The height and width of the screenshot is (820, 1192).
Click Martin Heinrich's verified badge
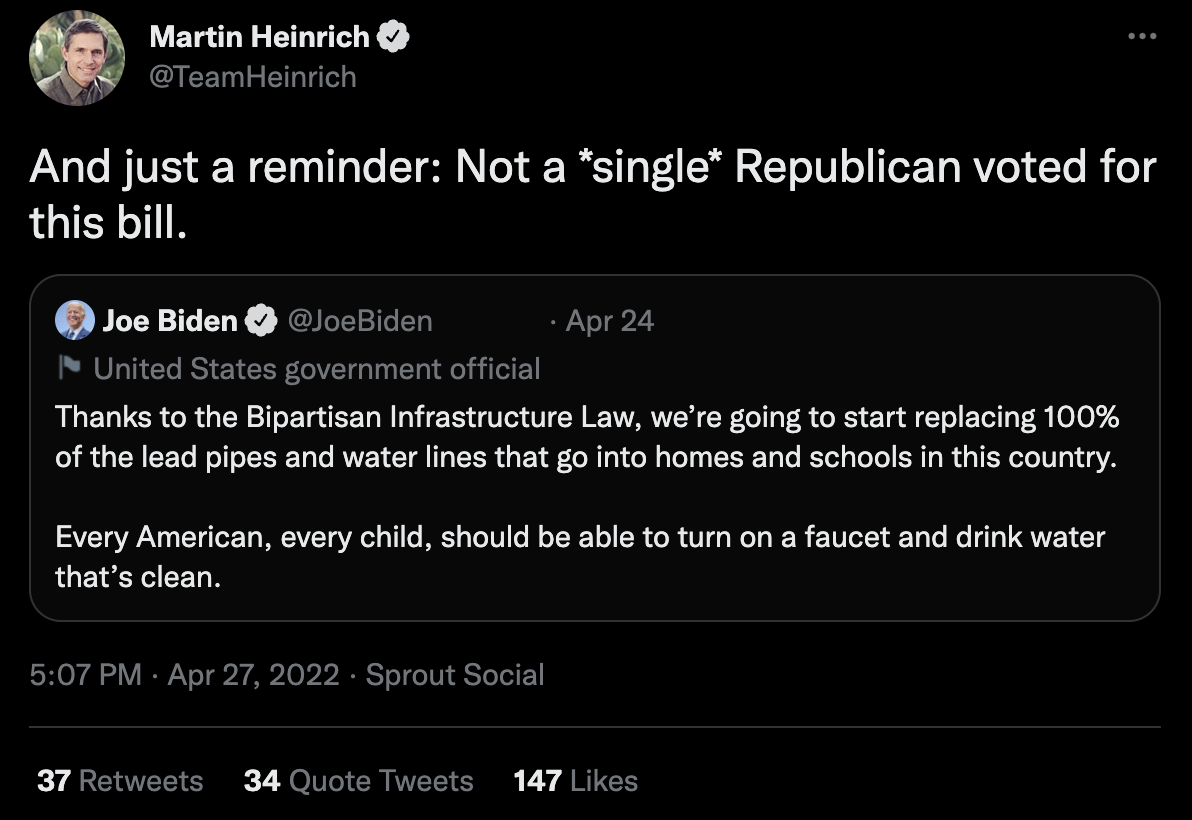point(394,38)
